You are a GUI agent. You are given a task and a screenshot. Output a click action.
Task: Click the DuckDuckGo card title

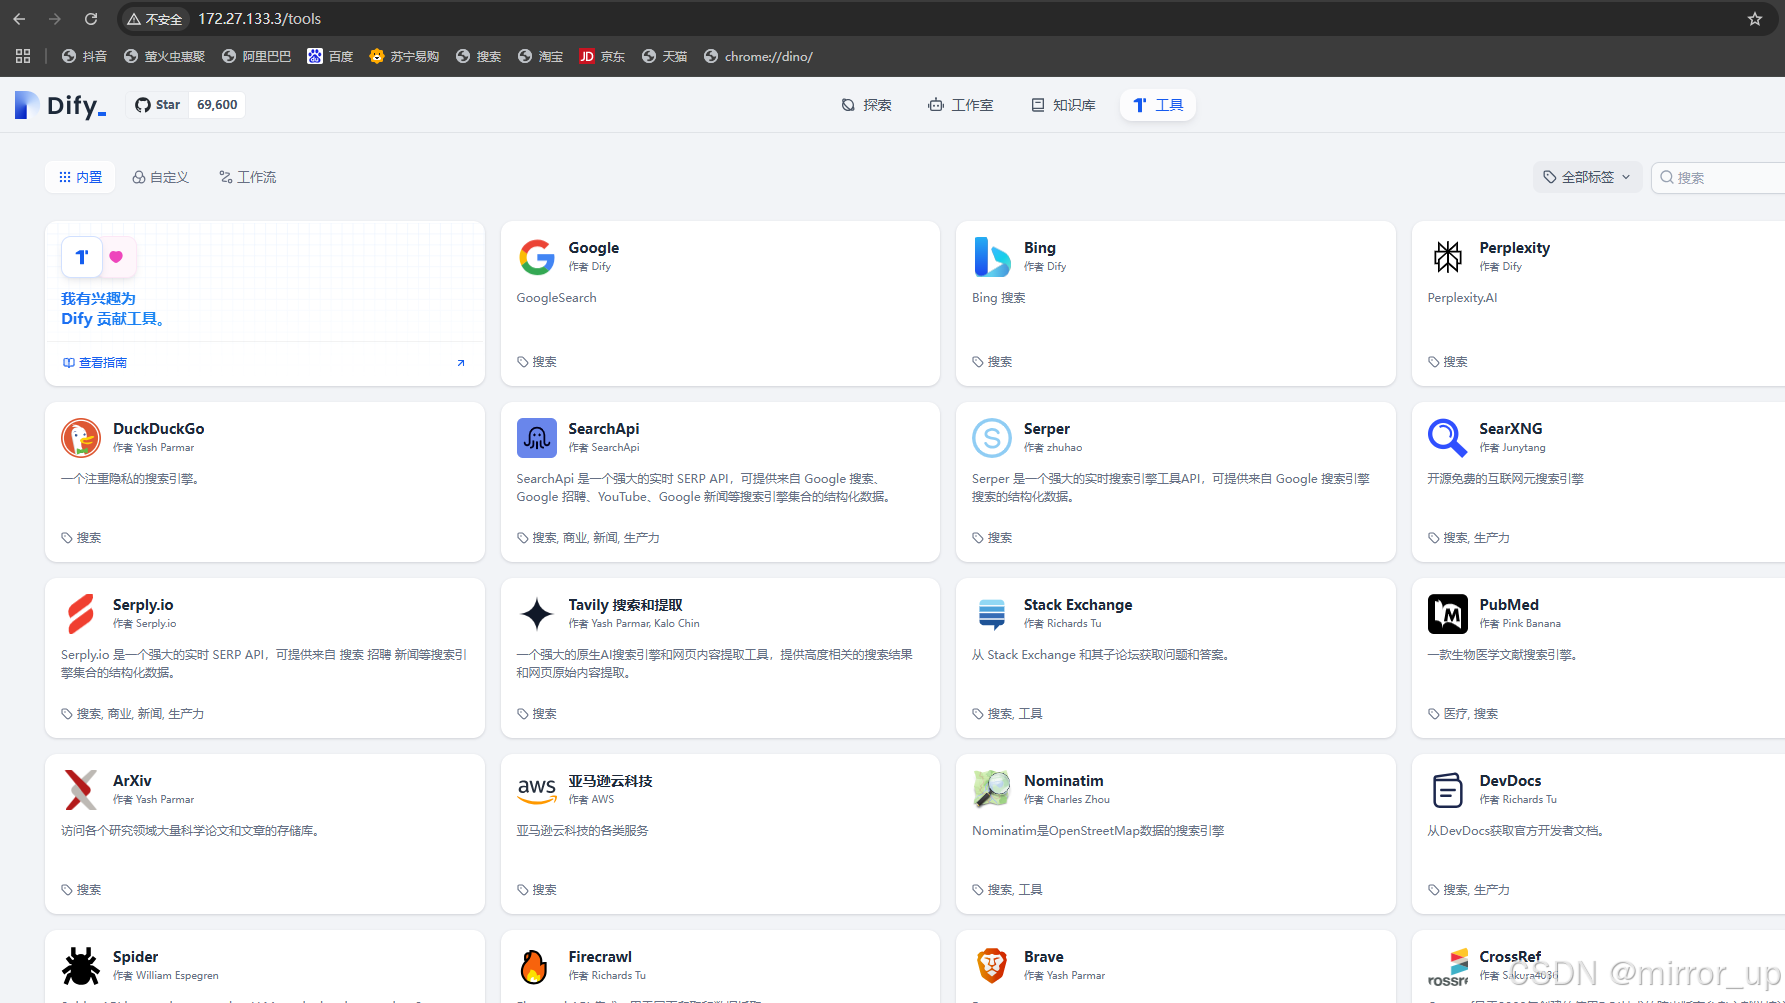158,429
